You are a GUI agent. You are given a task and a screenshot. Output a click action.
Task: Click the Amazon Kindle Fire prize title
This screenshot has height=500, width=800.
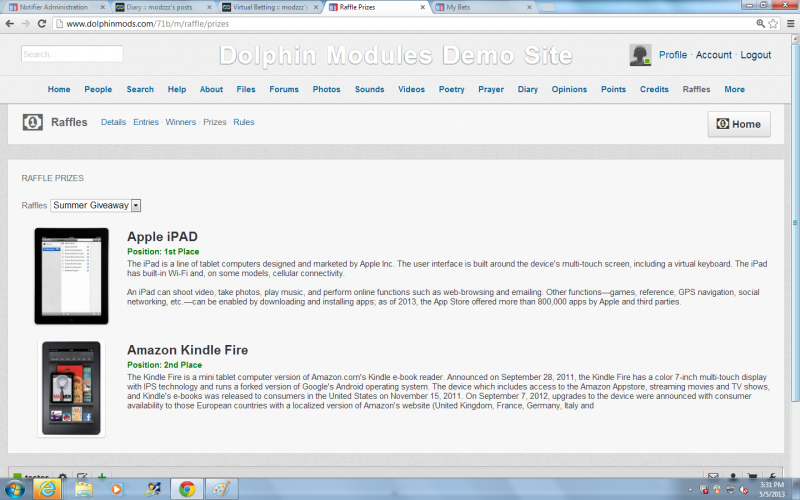[x=187, y=350]
